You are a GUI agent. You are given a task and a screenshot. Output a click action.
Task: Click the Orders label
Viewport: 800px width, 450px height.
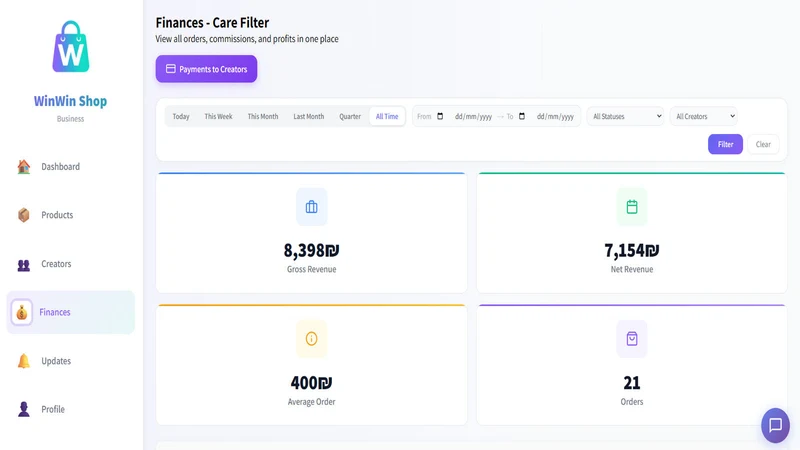click(632, 402)
